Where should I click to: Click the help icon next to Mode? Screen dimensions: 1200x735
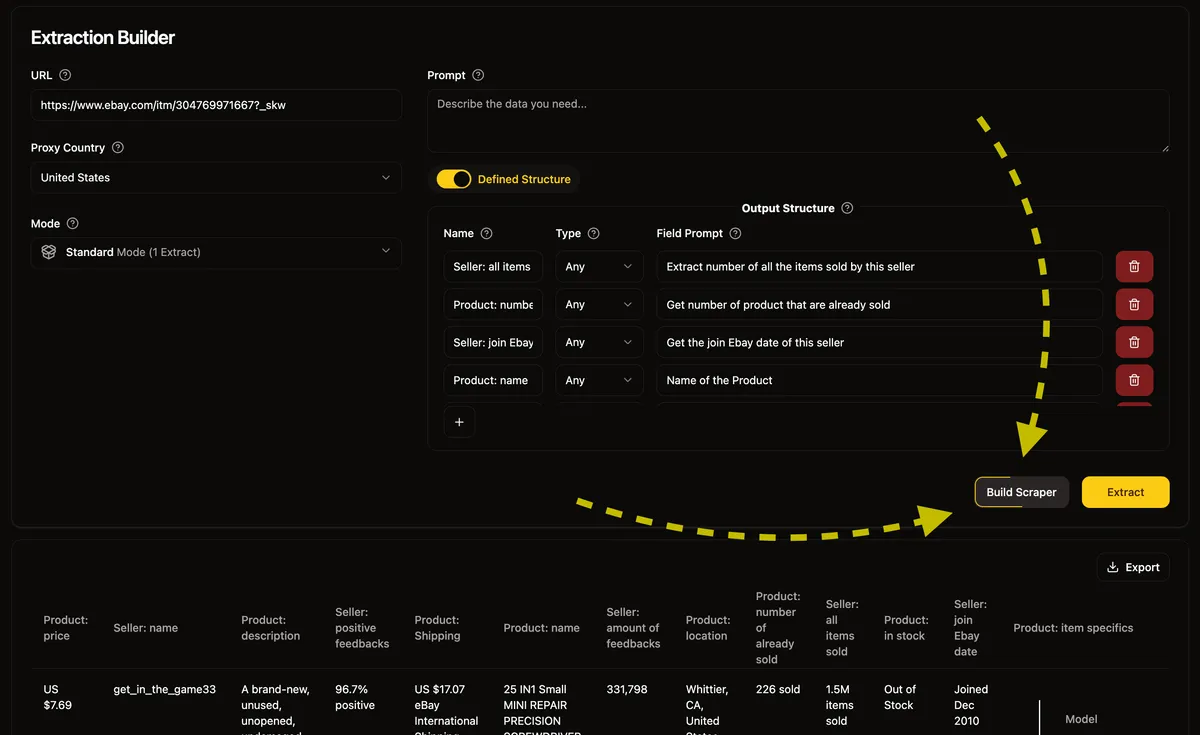[72, 224]
